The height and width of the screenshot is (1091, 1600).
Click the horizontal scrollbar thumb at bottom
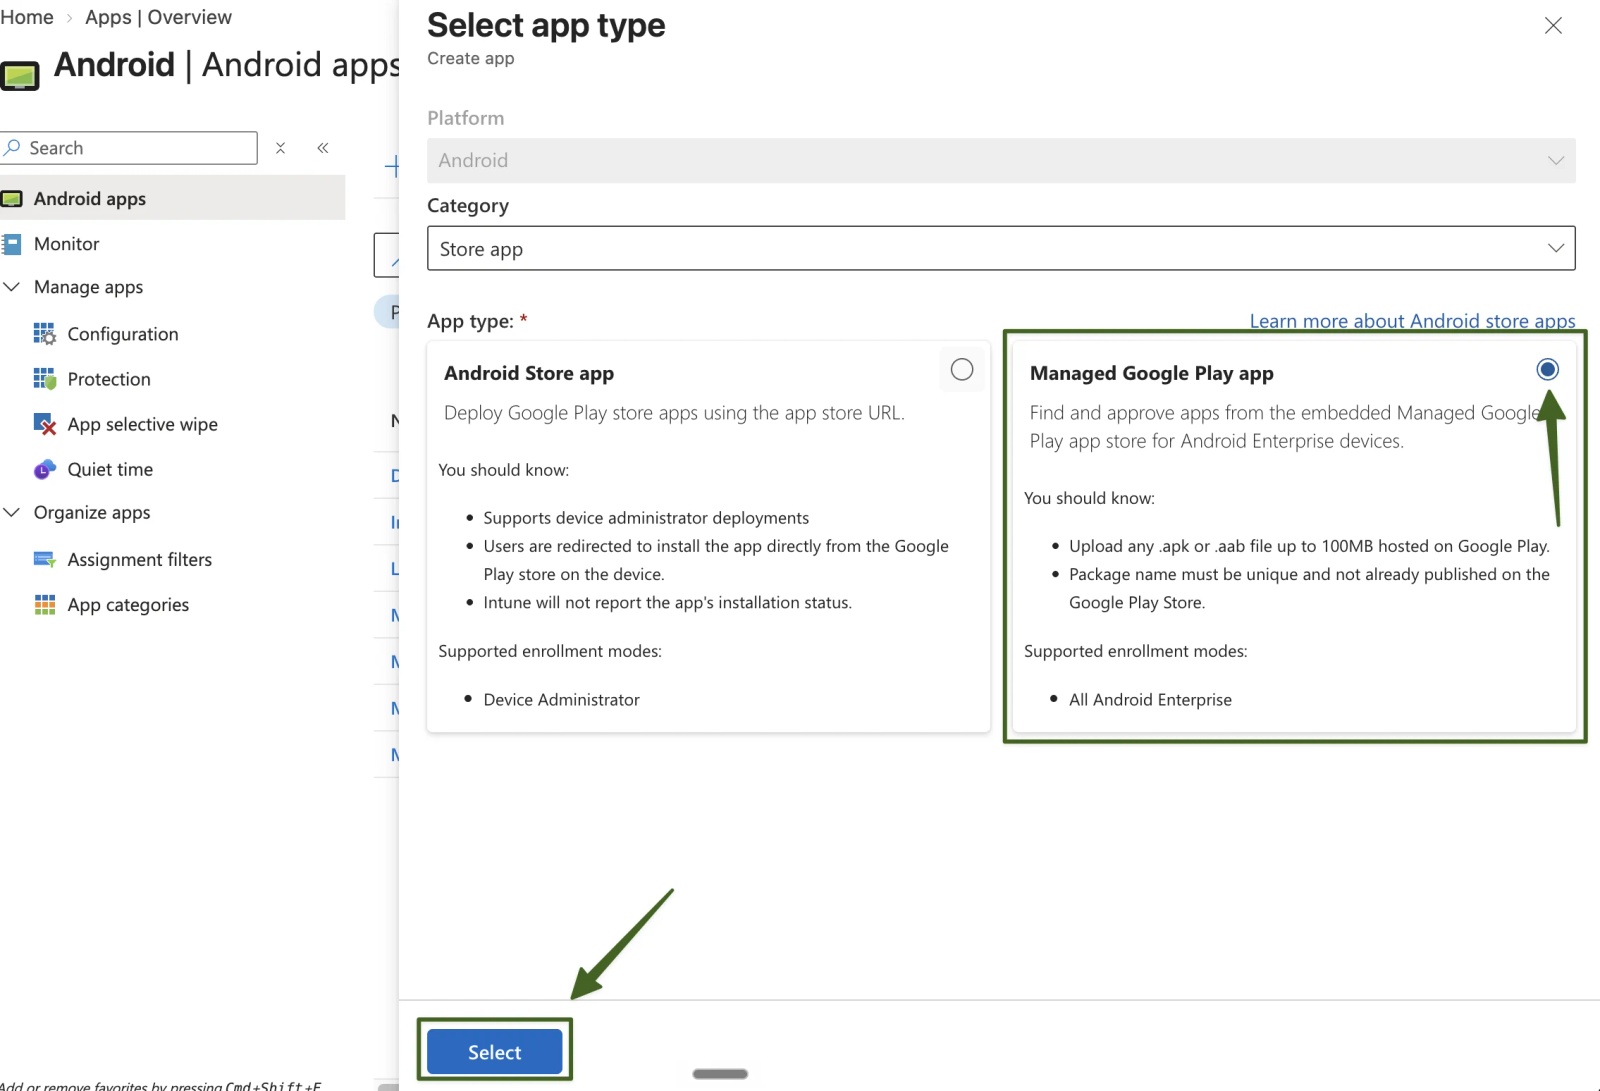(x=720, y=1074)
